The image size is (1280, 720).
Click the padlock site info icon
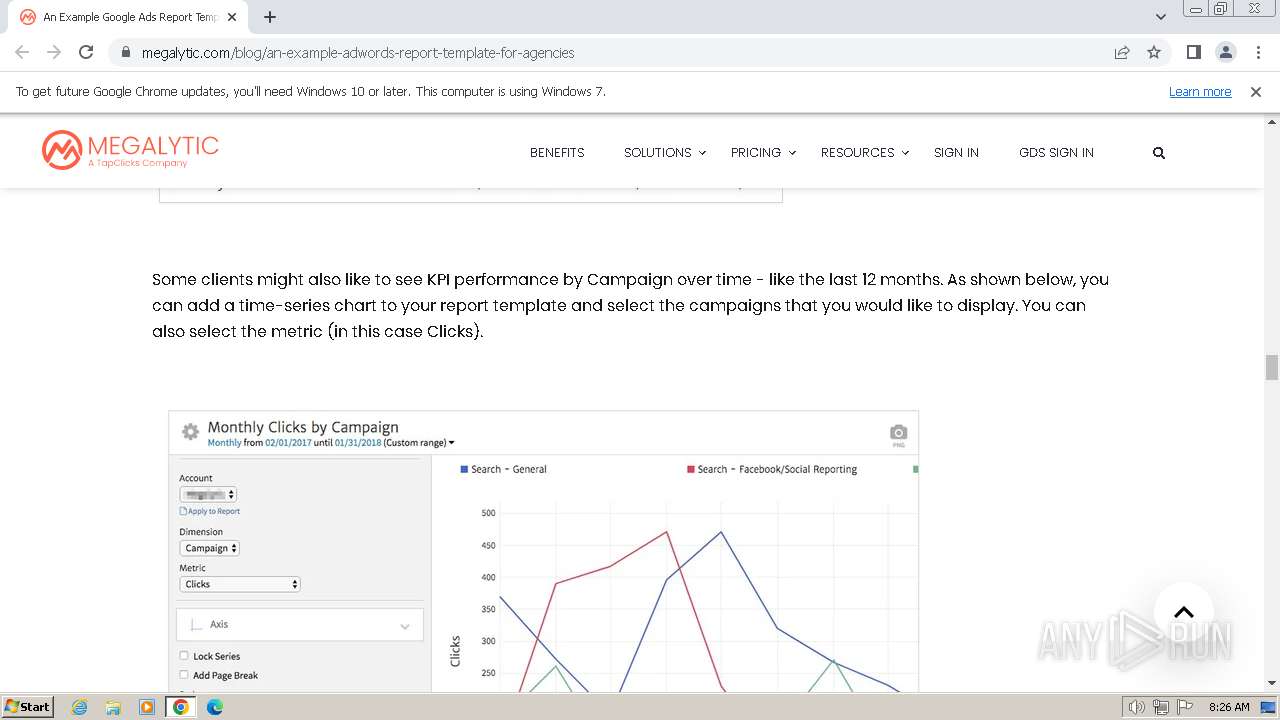(126, 52)
